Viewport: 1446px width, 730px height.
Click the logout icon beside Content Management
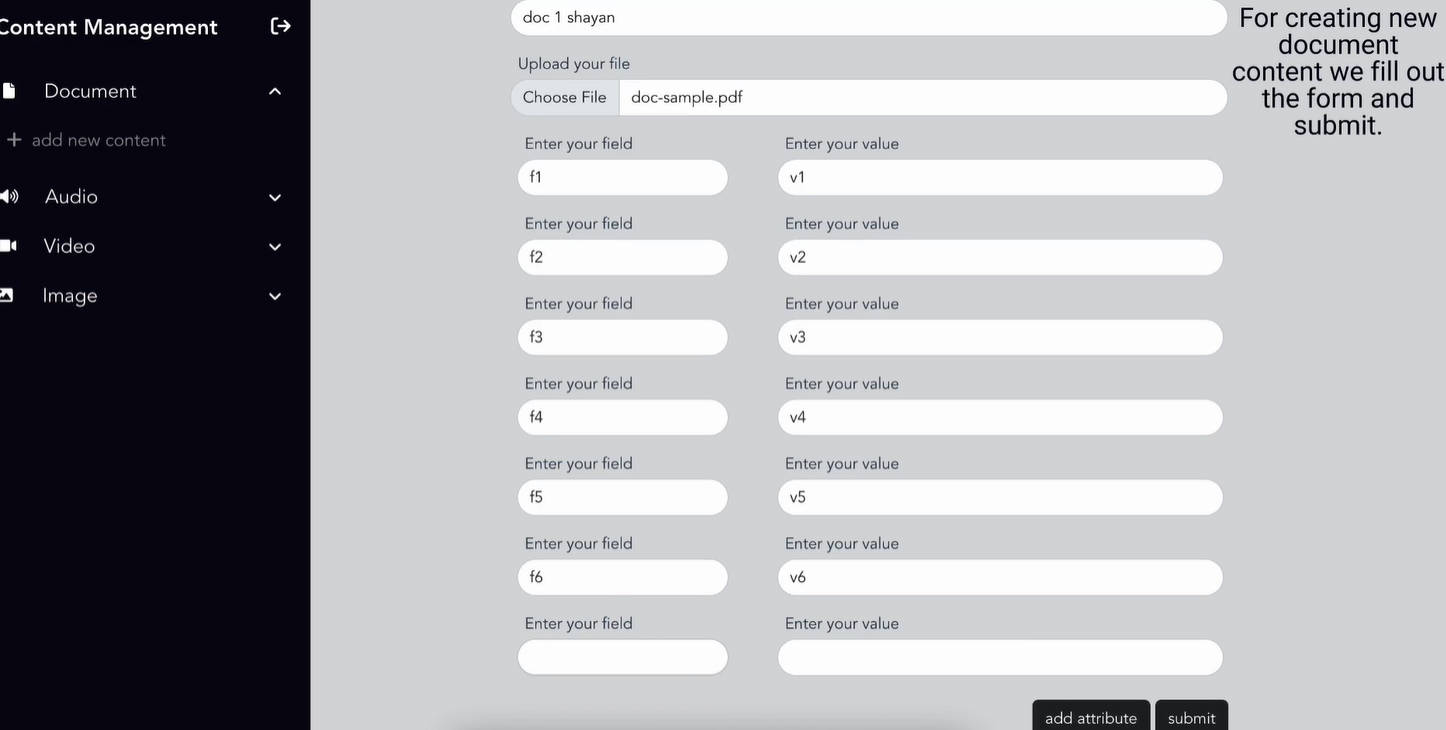[x=281, y=26]
